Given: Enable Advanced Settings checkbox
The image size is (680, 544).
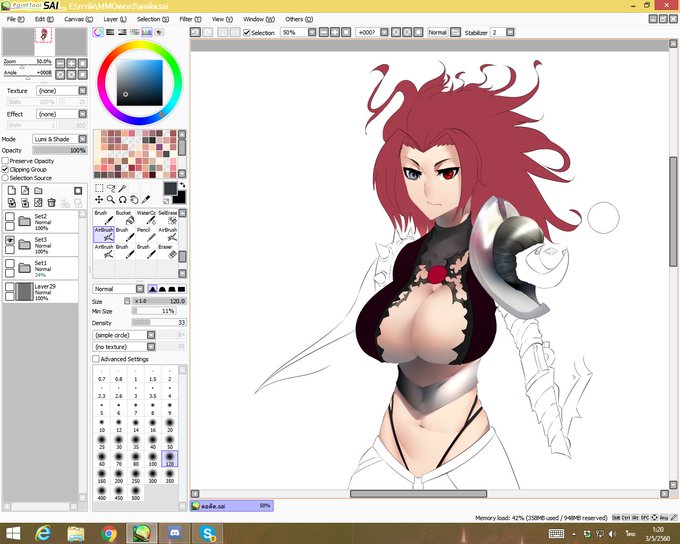Looking at the screenshot, I should (96, 359).
